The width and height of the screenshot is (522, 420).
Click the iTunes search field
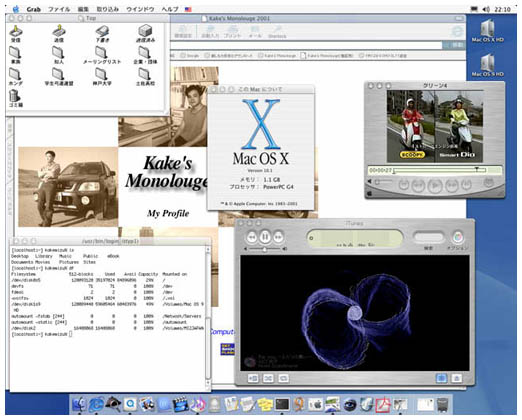tap(428, 237)
